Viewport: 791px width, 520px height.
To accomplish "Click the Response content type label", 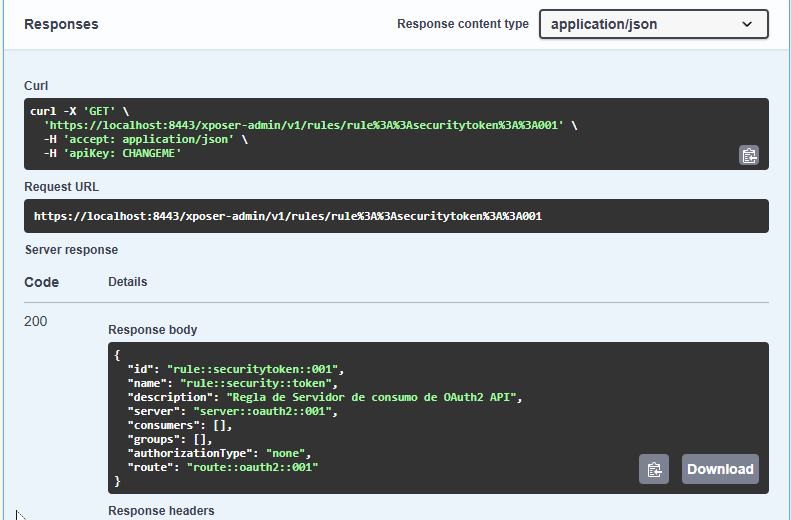I will pos(463,24).
